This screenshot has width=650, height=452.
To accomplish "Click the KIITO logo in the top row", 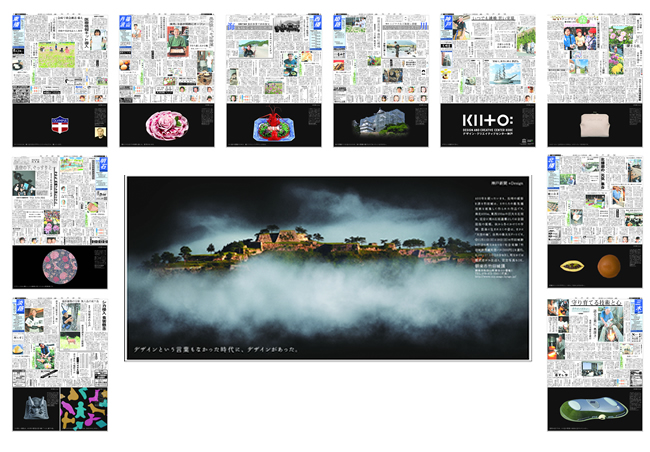I will 487,116.
